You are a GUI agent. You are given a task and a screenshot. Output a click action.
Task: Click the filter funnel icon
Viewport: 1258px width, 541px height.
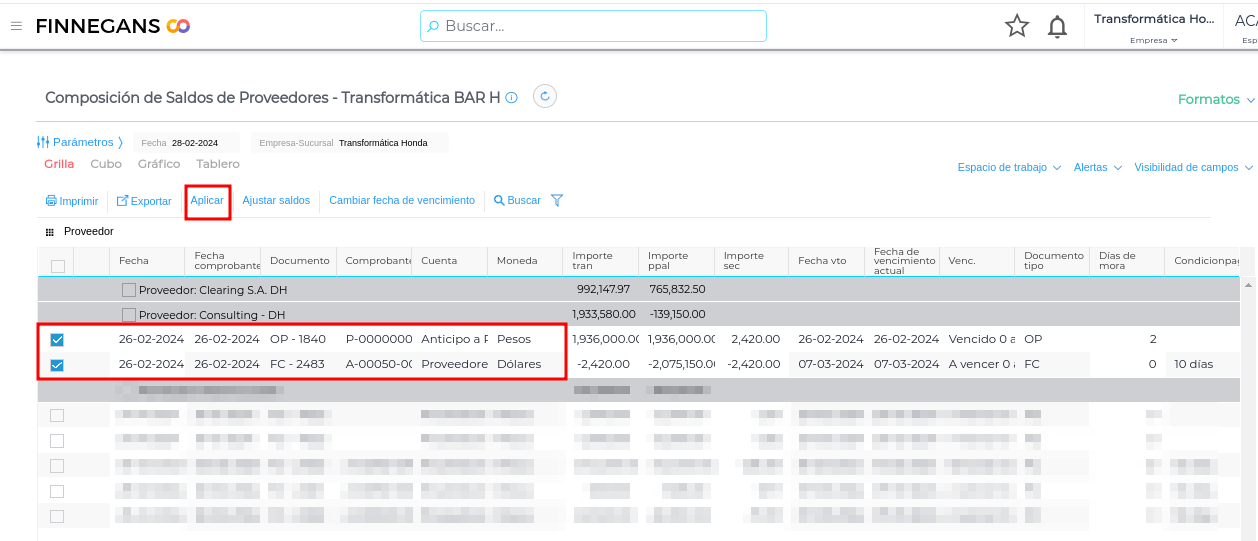tap(557, 200)
